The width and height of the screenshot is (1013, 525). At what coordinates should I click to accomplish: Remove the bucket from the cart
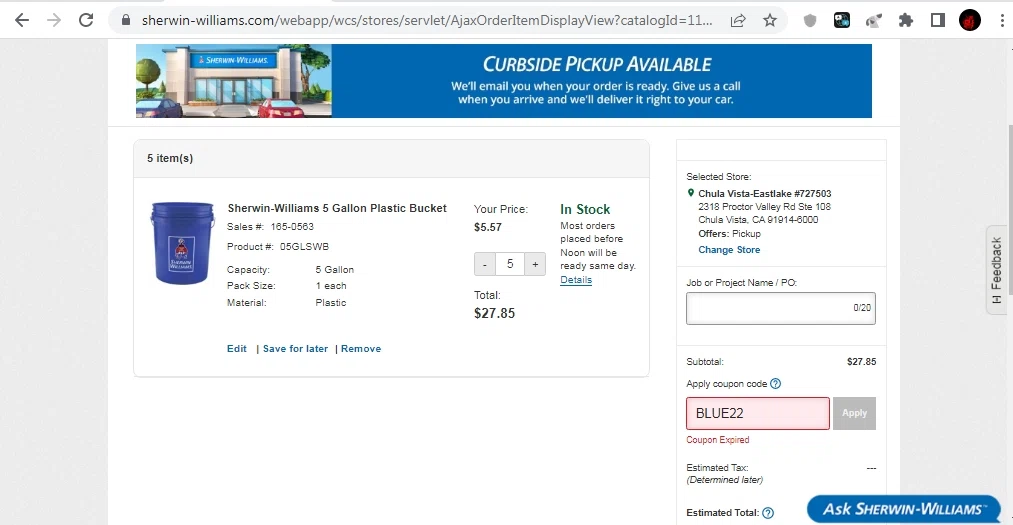pos(361,349)
